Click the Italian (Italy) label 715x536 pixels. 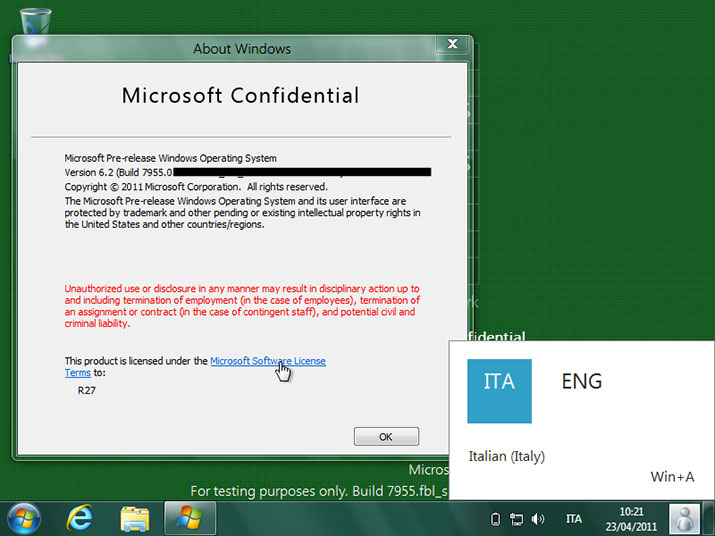(x=507, y=456)
